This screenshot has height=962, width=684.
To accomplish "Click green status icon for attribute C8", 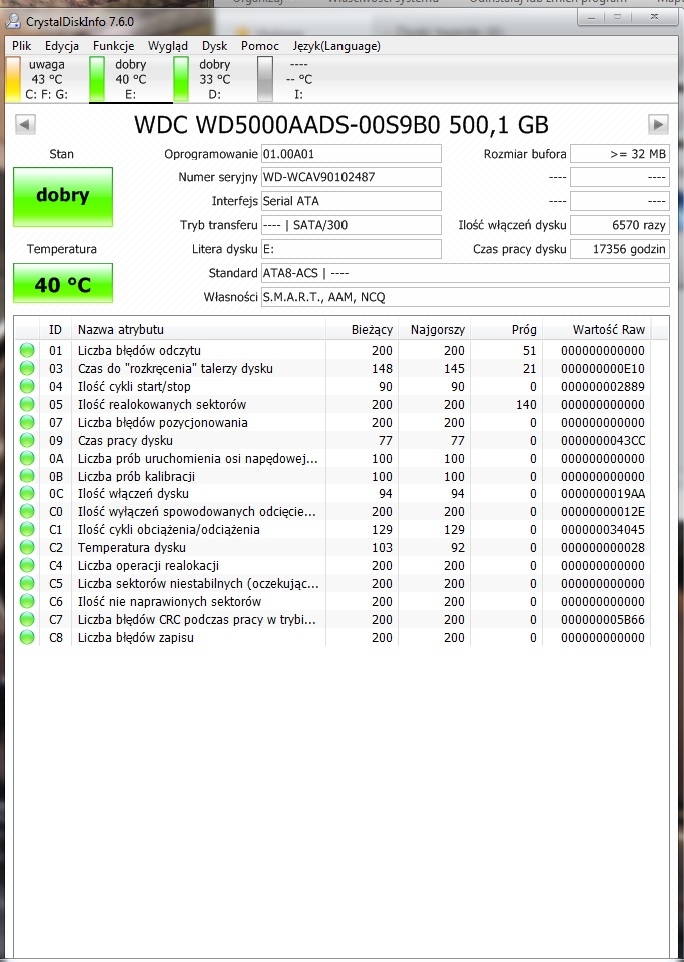I will point(27,637).
